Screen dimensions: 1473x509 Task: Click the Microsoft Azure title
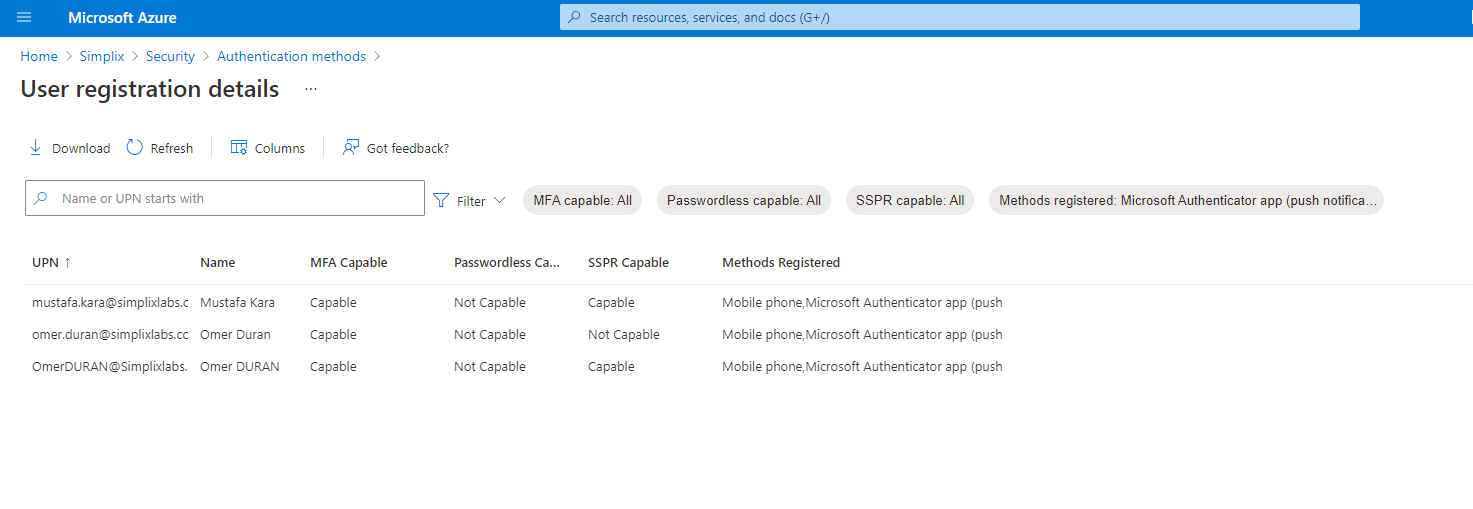click(x=122, y=18)
